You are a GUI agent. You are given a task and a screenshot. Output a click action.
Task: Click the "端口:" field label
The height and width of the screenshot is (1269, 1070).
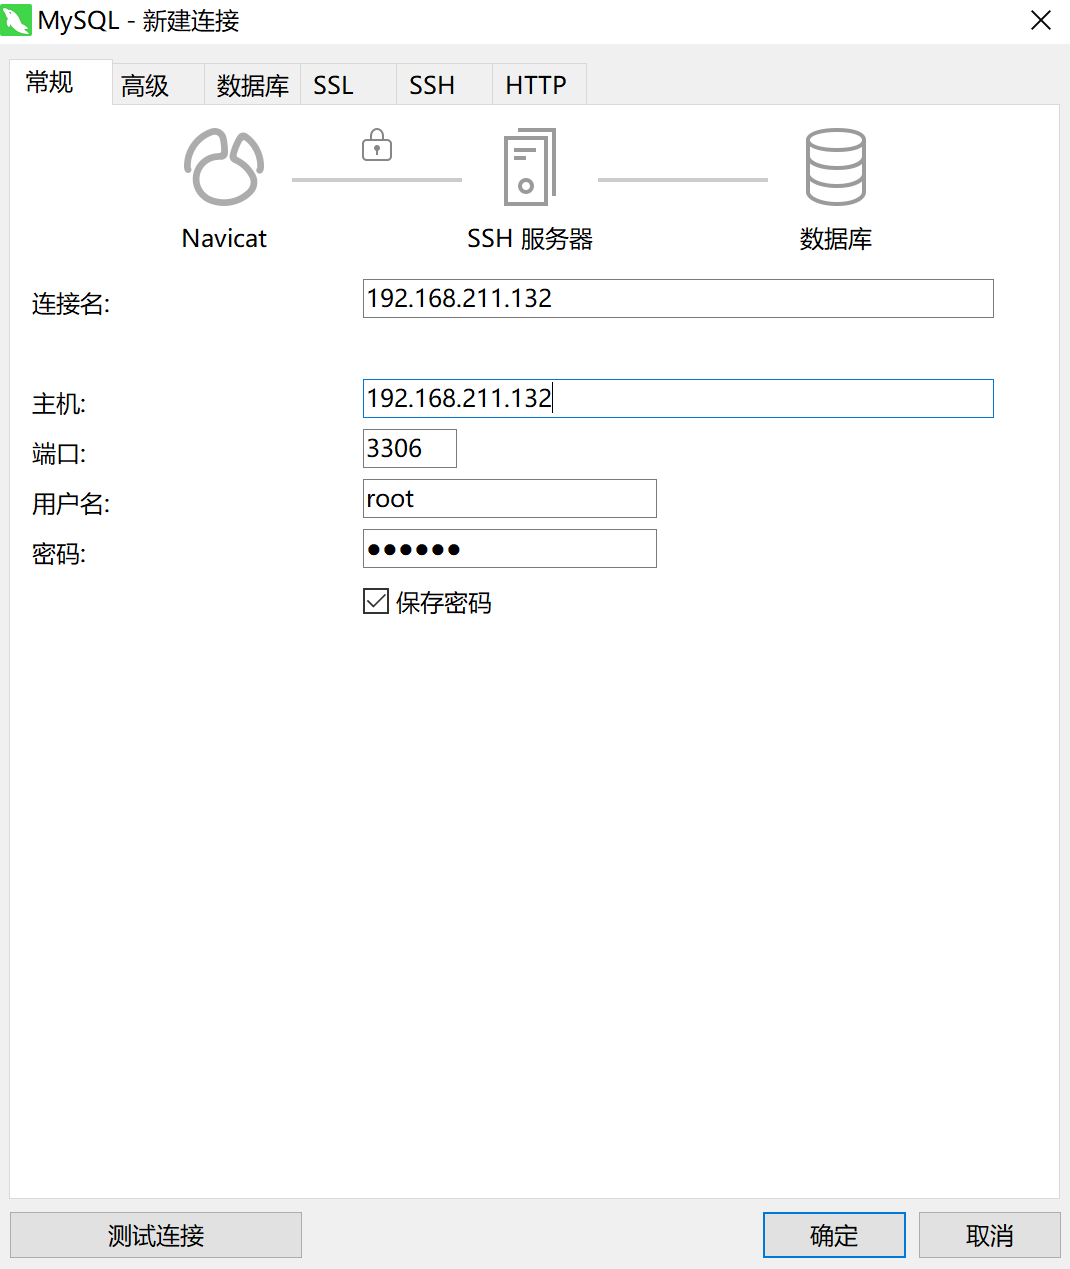[59, 454]
